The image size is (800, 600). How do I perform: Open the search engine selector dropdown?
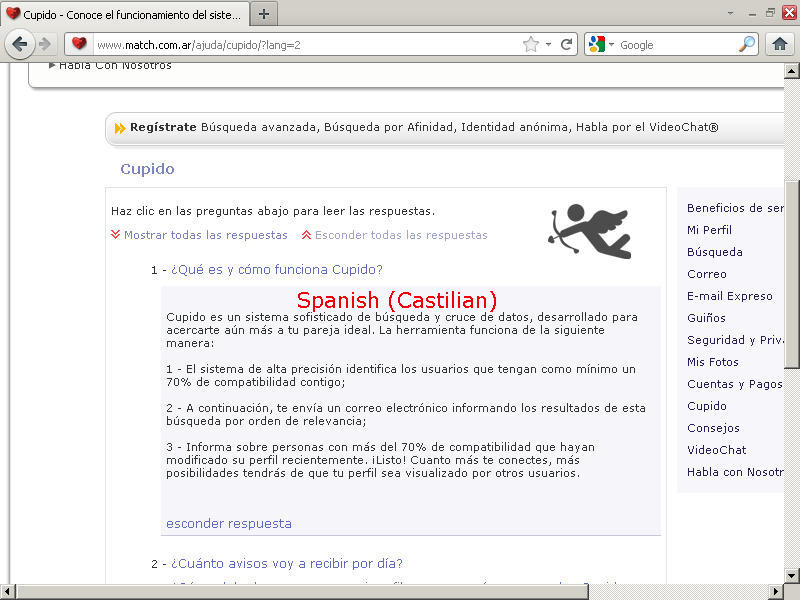click(x=611, y=44)
